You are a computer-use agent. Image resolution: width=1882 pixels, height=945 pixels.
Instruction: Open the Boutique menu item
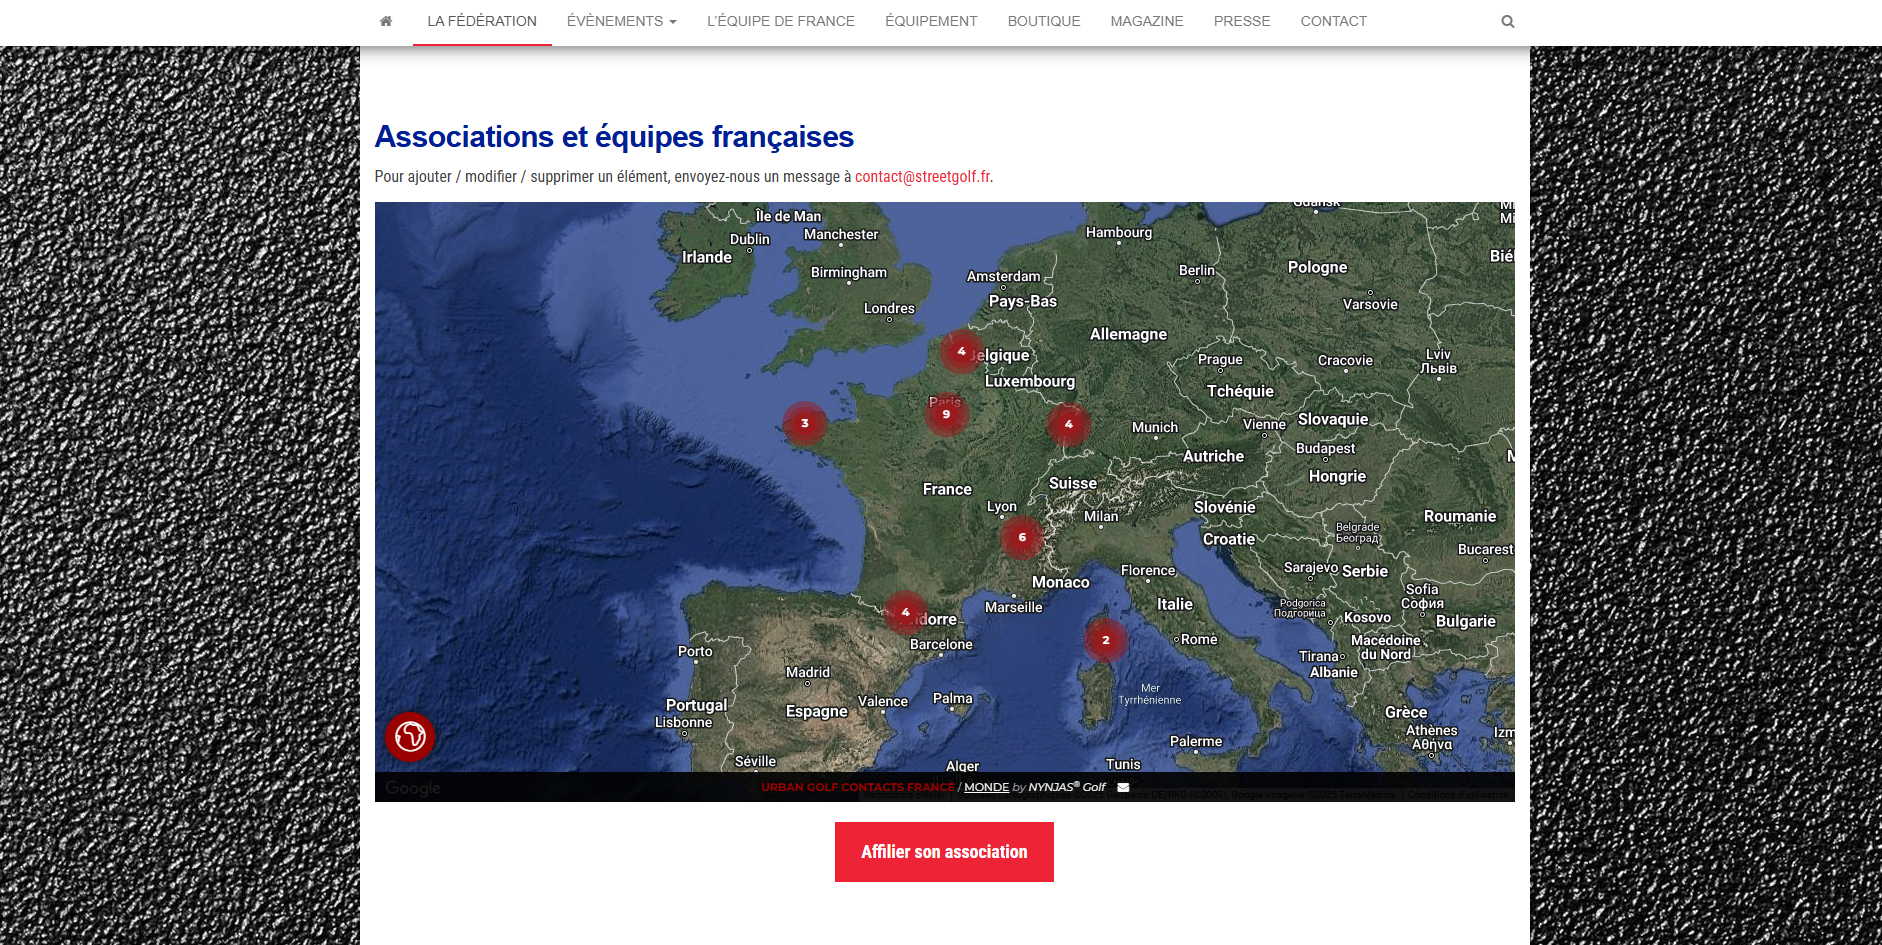click(x=1043, y=21)
